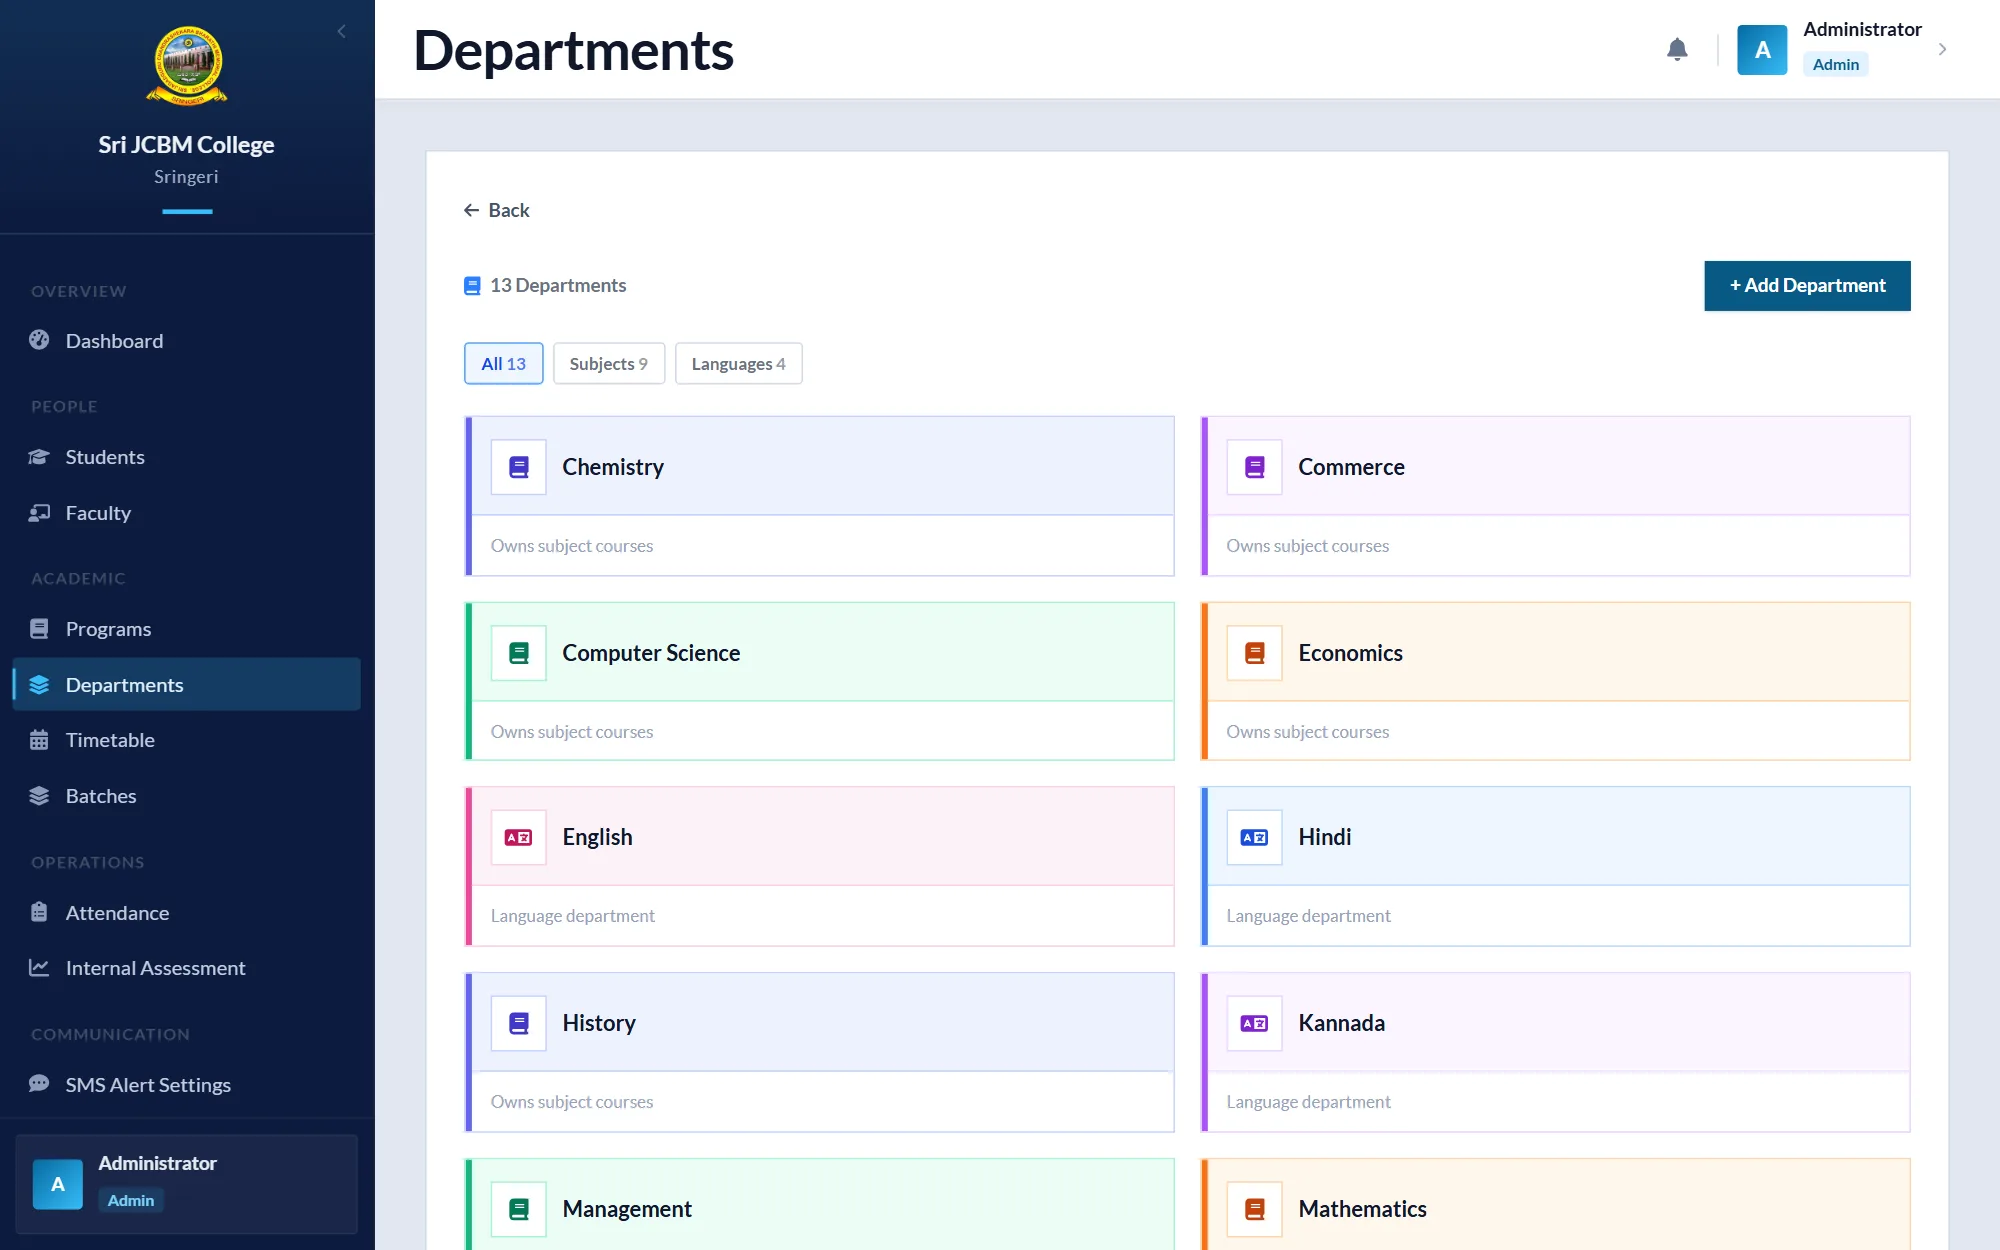Open the Kannada department card title

(1341, 1023)
